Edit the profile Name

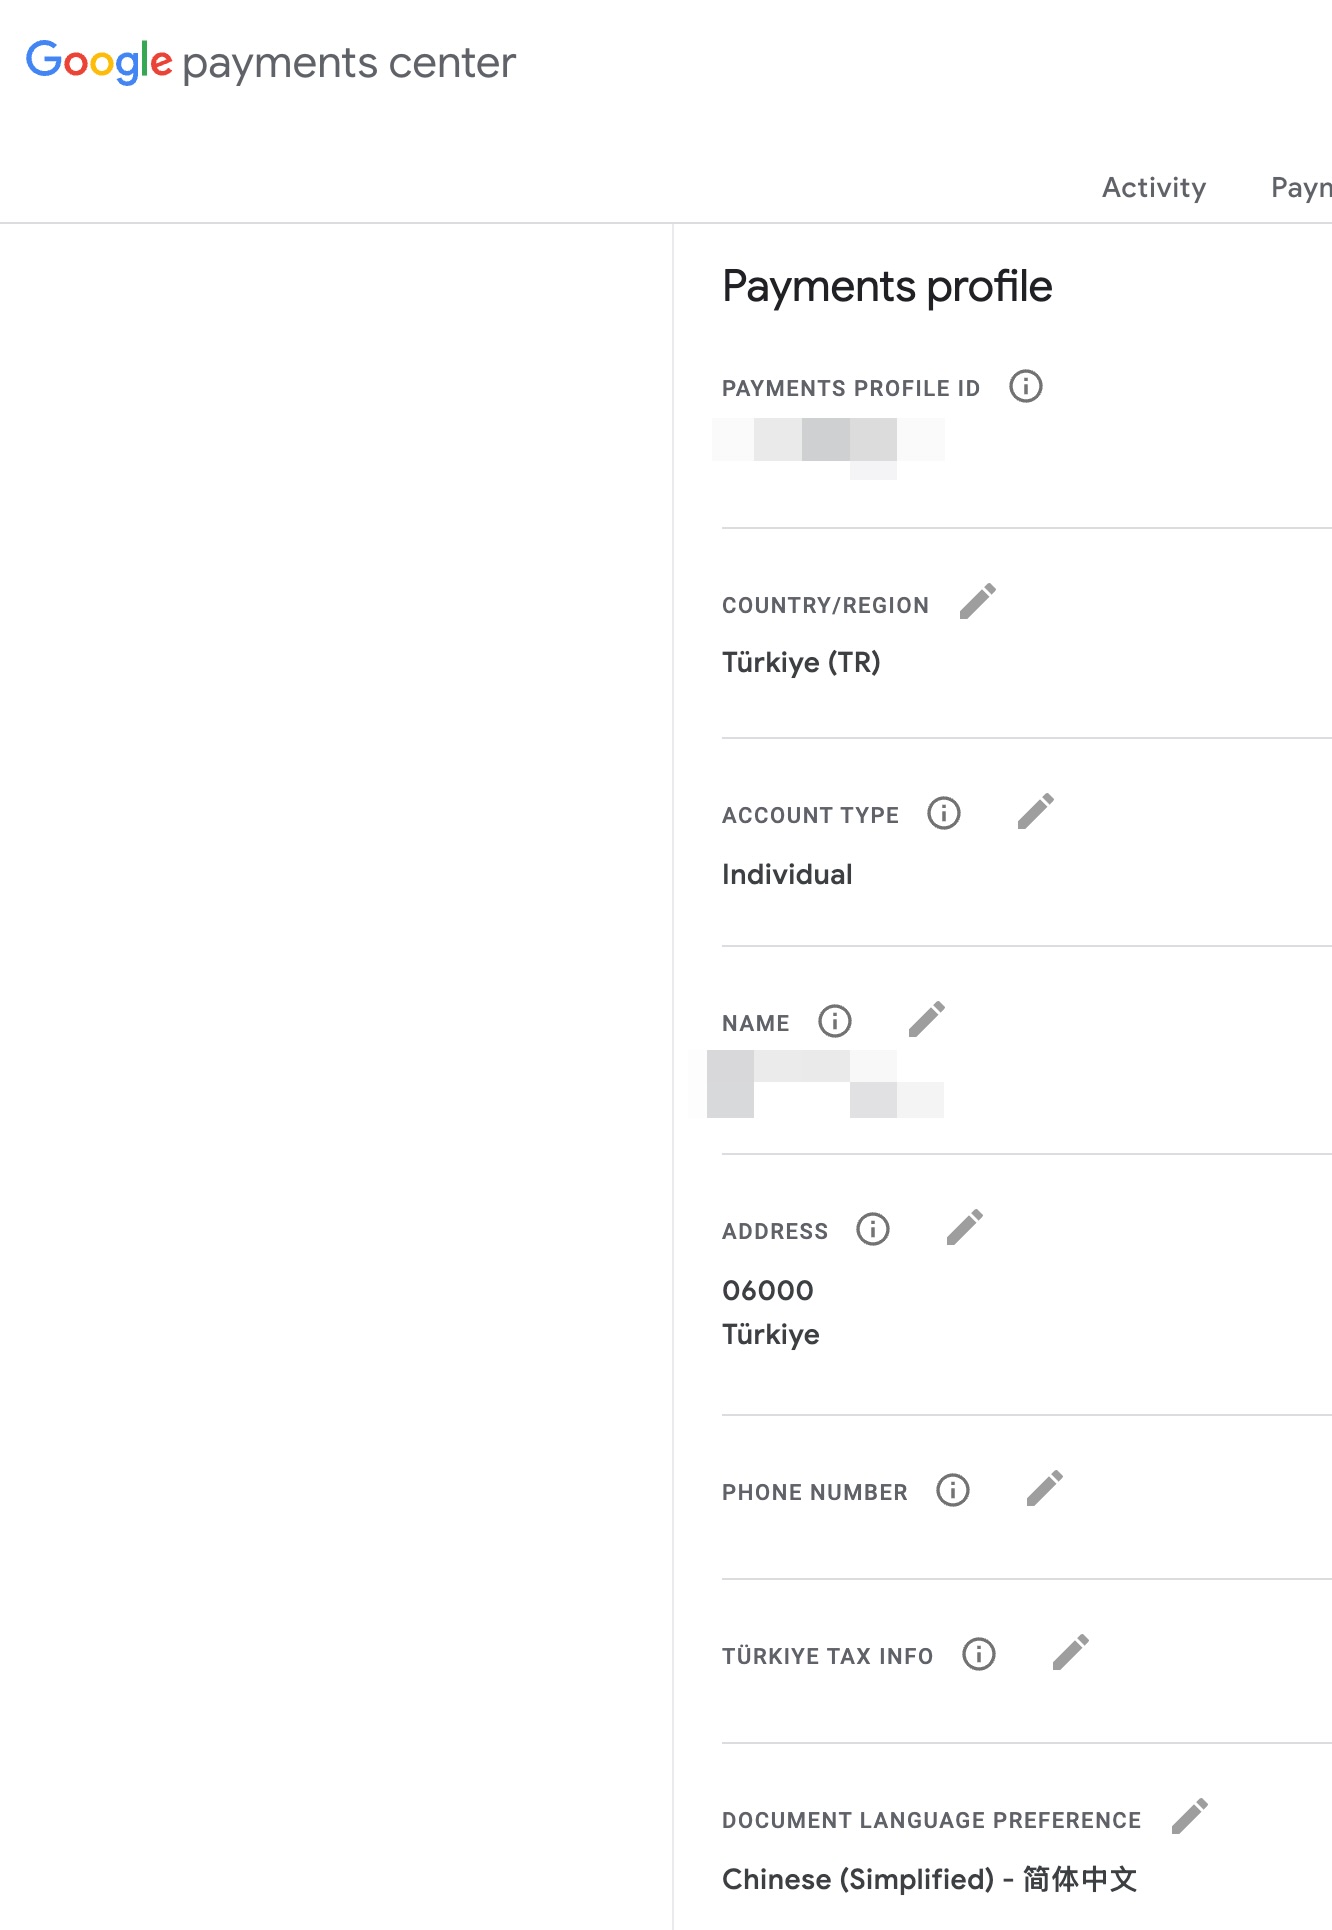point(926,1020)
